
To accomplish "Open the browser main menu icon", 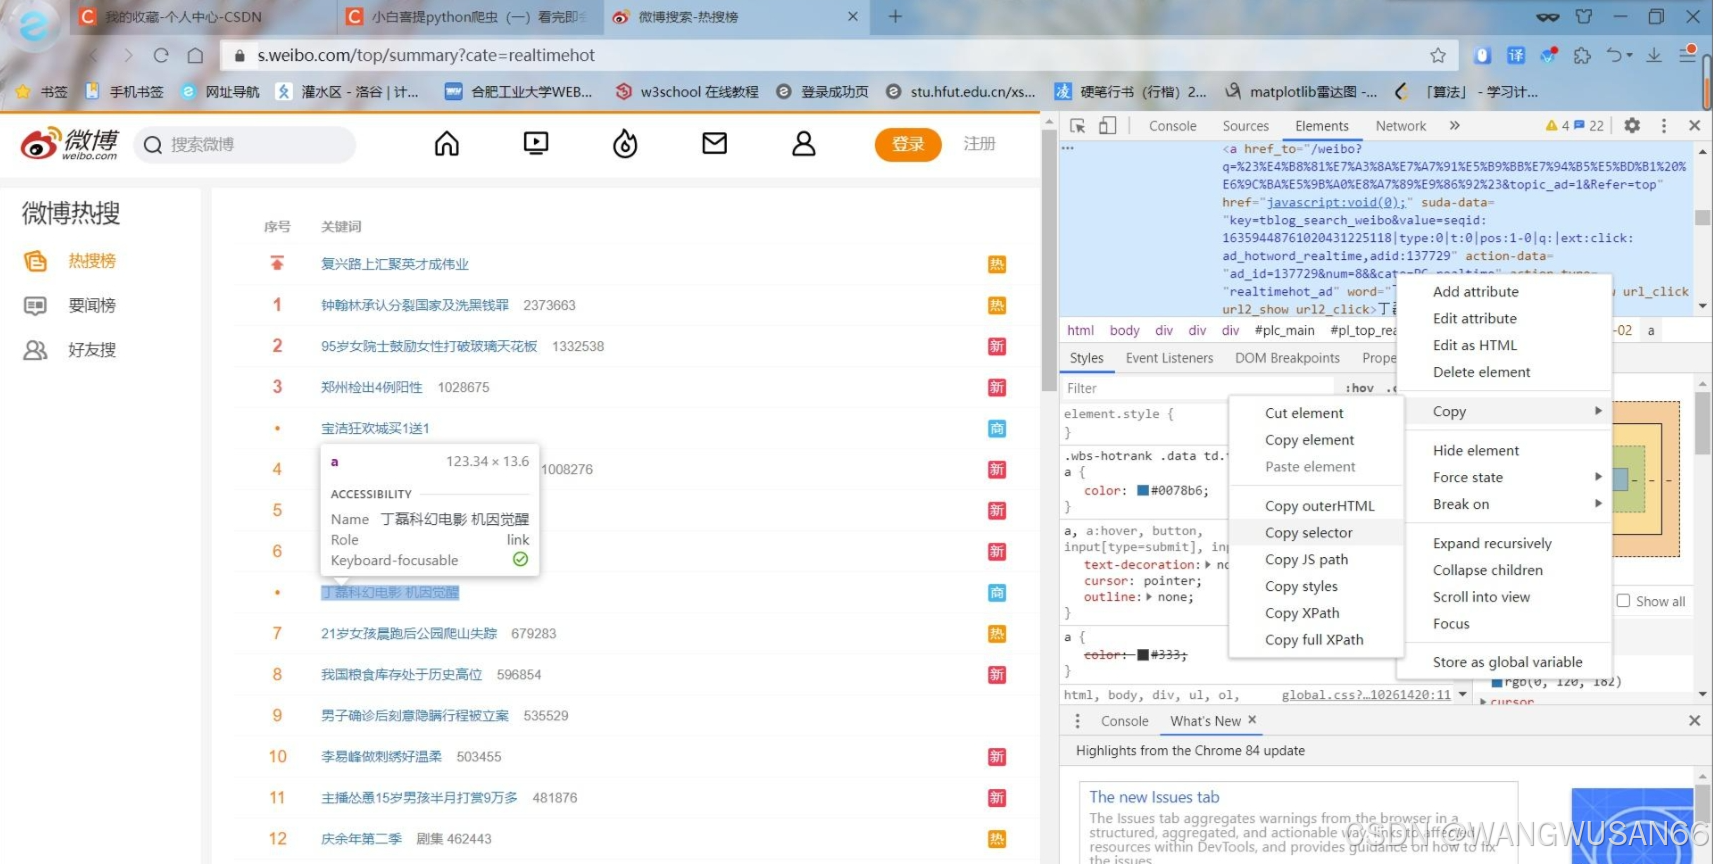I will pyautogui.click(x=1688, y=54).
